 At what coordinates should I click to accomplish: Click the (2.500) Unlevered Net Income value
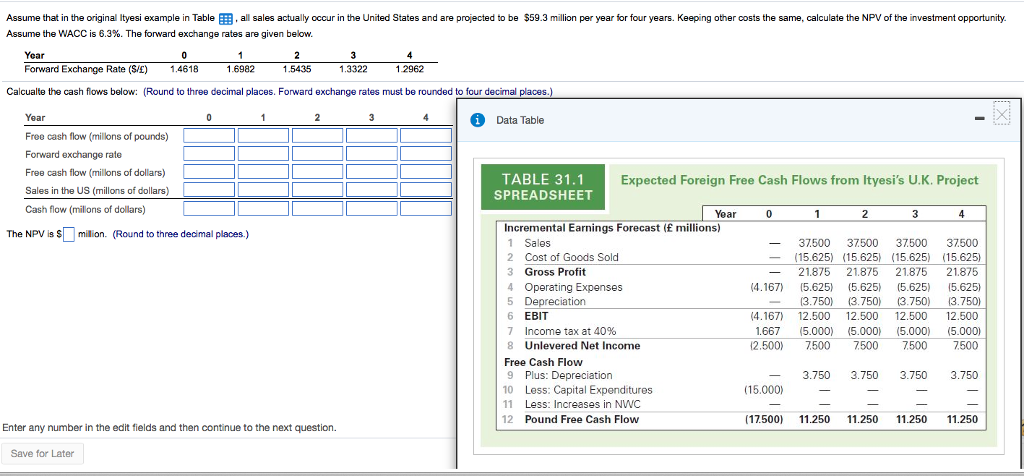point(767,345)
